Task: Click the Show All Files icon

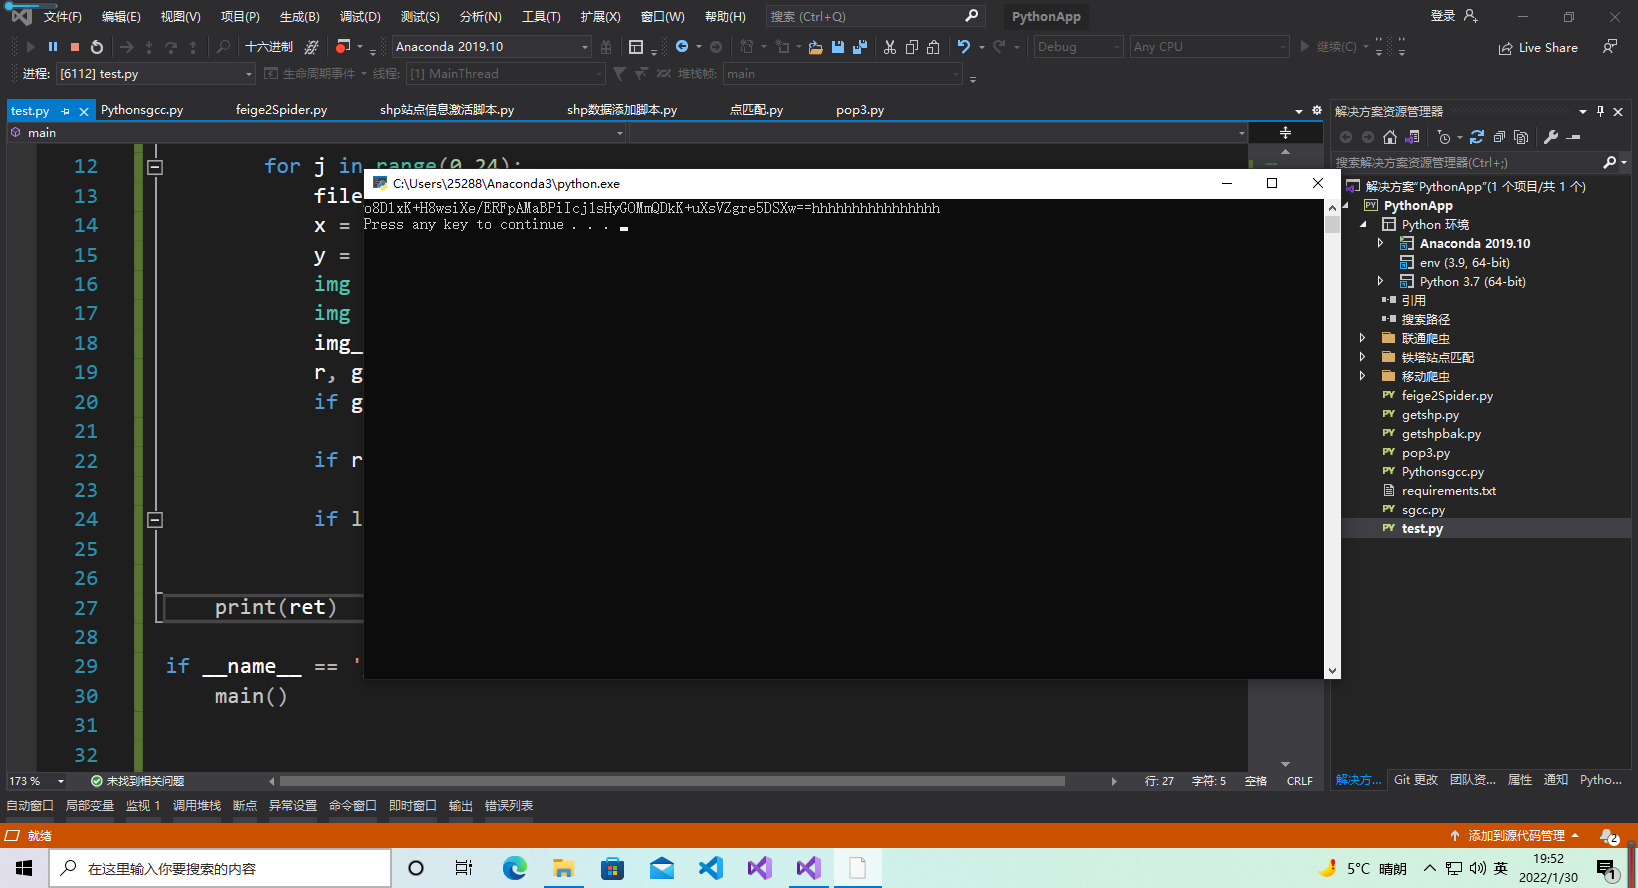Action: 1521,137
